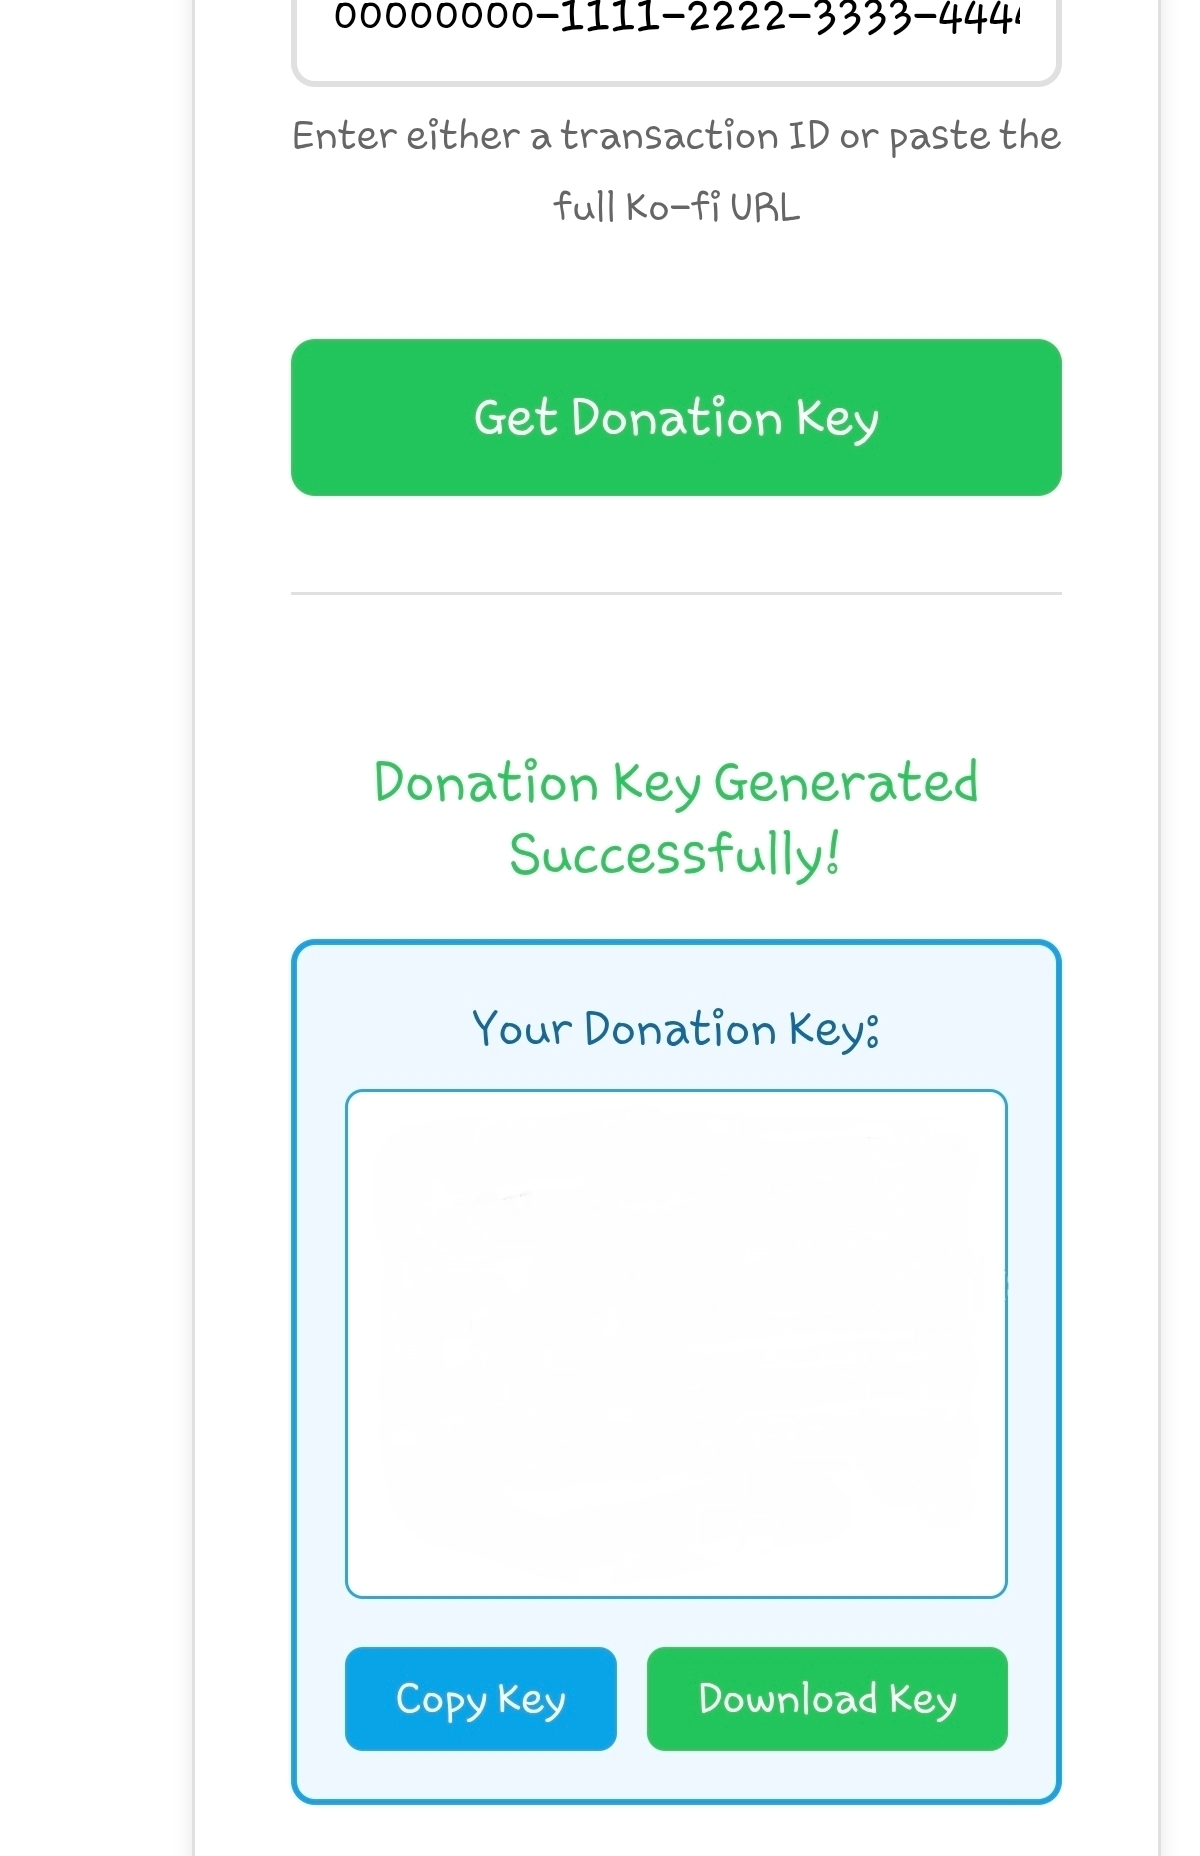
Task: Click the "Successfully!" heading text
Action: coord(676,855)
